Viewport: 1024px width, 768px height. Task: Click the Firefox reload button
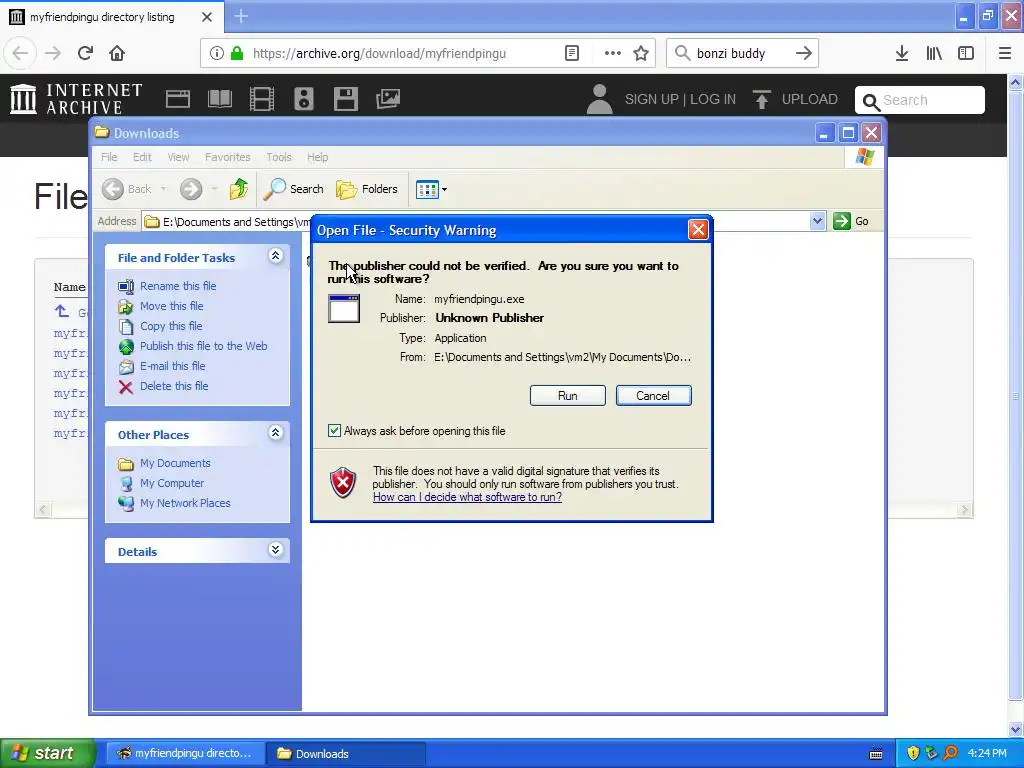85,53
